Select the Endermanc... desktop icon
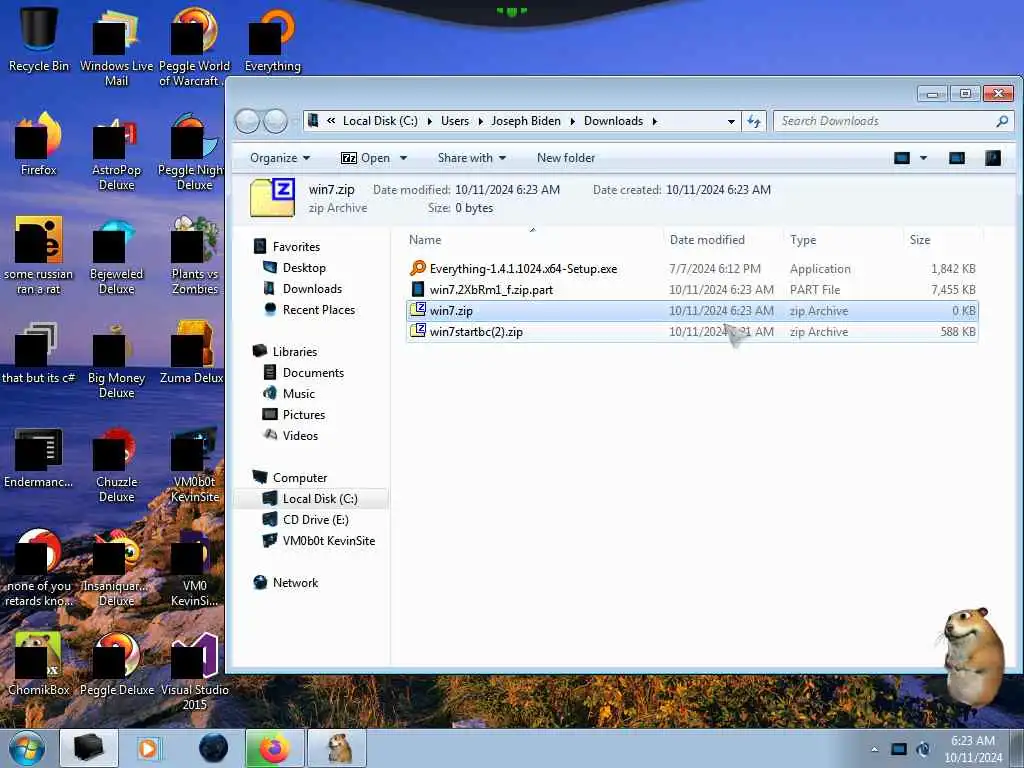Viewport: 1024px width, 768px height. (39, 456)
